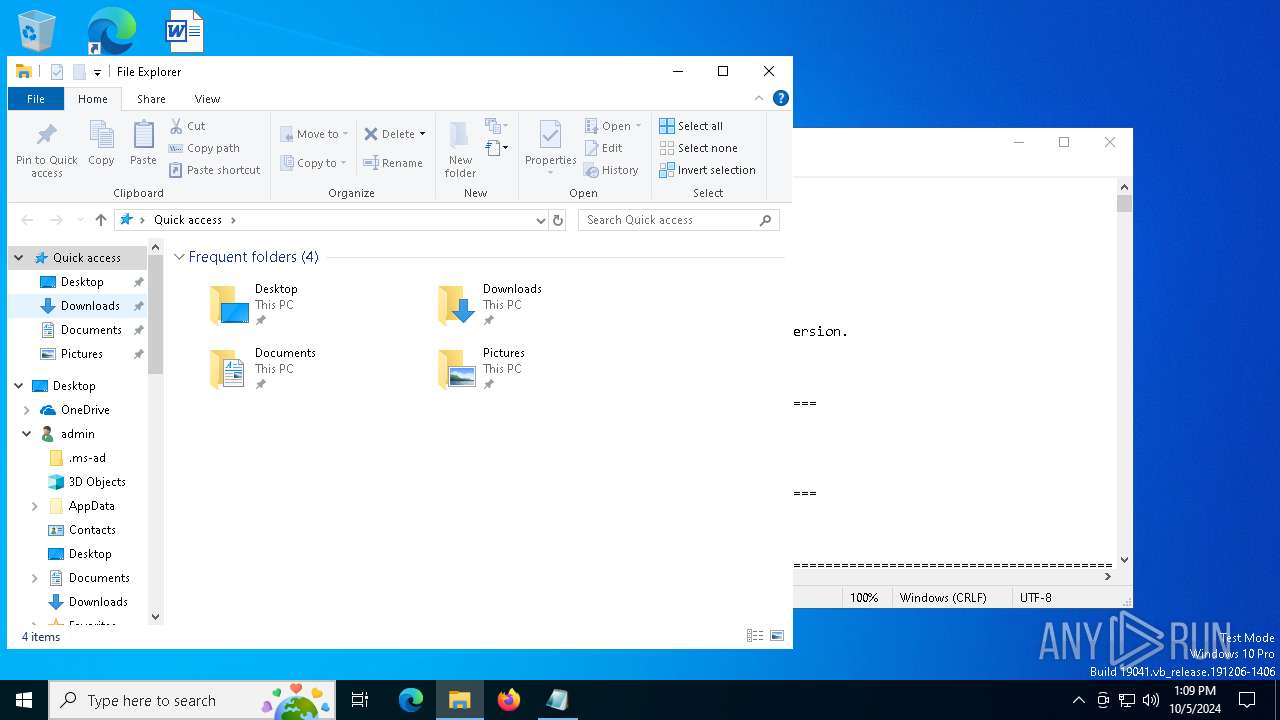Open customize Quick Access Toolbar dropdown
Screen dimensions: 1280x720
point(97,72)
